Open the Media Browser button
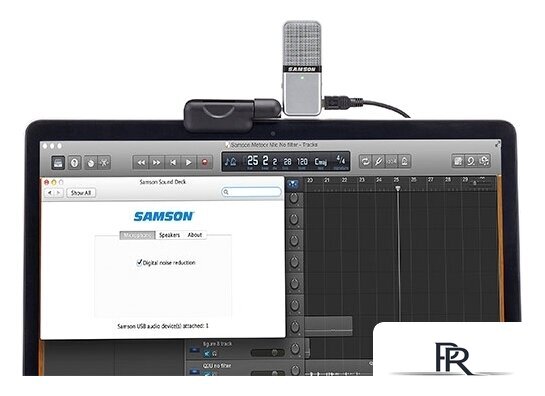The height and width of the screenshot is (396, 545). [484, 161]
